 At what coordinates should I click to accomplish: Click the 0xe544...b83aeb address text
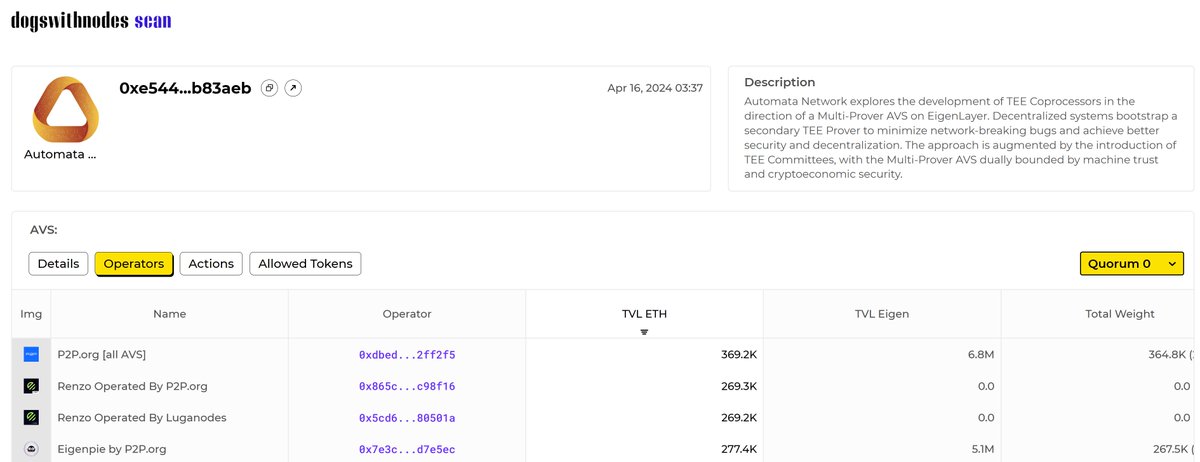point(185,88)
